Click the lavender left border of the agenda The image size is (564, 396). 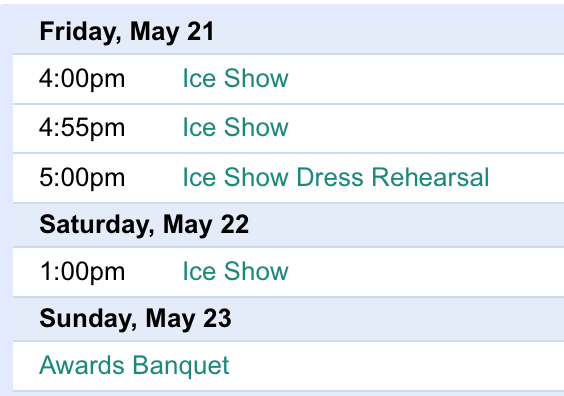click(x=6, y=205)
